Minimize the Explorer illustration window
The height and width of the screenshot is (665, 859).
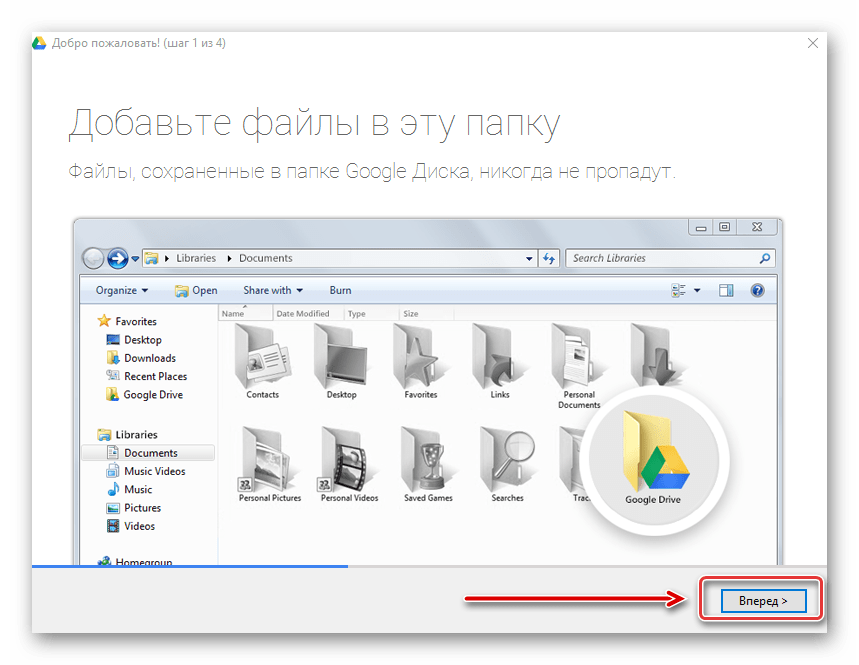(701, 227)
